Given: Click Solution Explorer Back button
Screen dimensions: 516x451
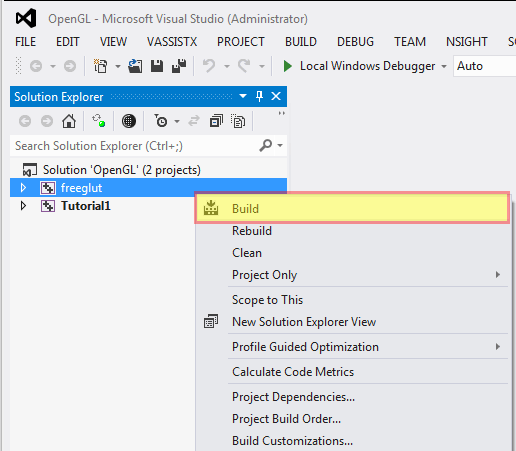Looking at the screenshot, I should pos(25,121).
